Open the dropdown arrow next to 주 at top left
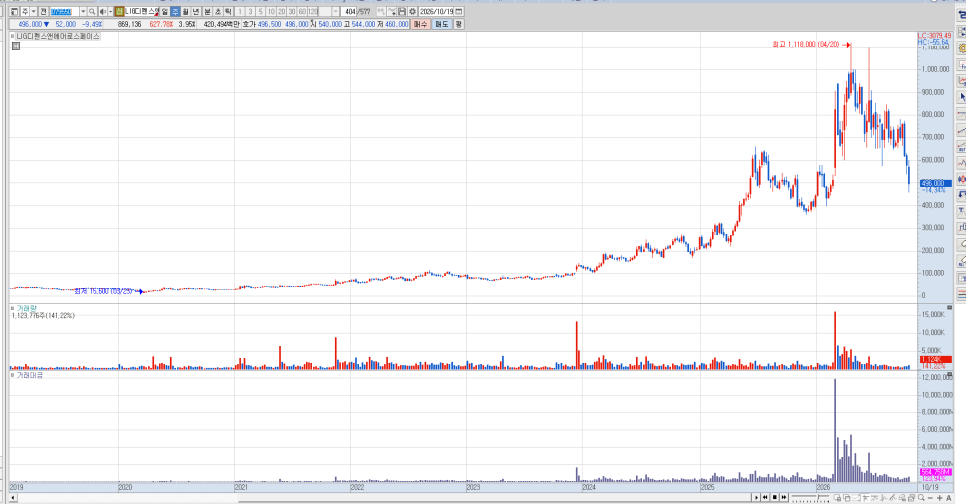The width and height of the screenshot is (966, 504). click(x=34, y=11)
